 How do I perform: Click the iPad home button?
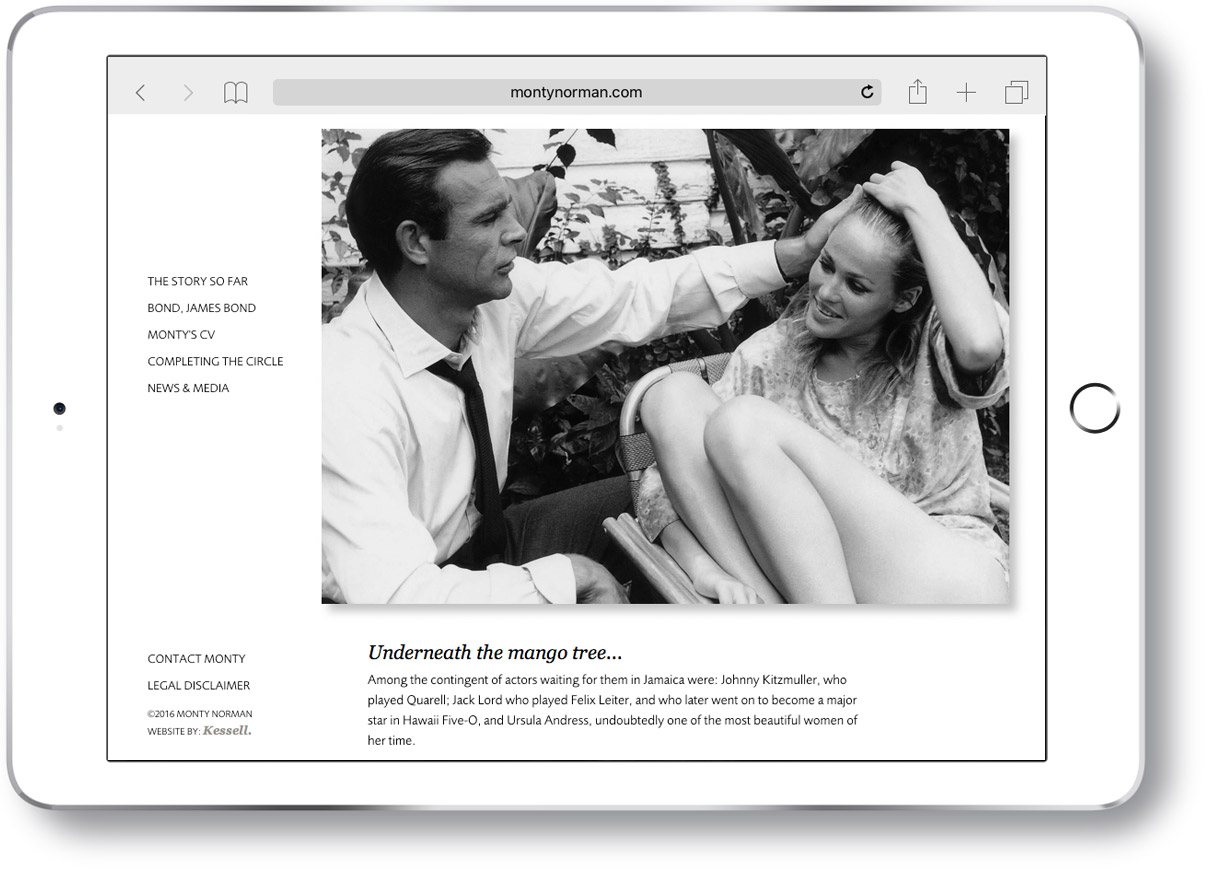1094,408
